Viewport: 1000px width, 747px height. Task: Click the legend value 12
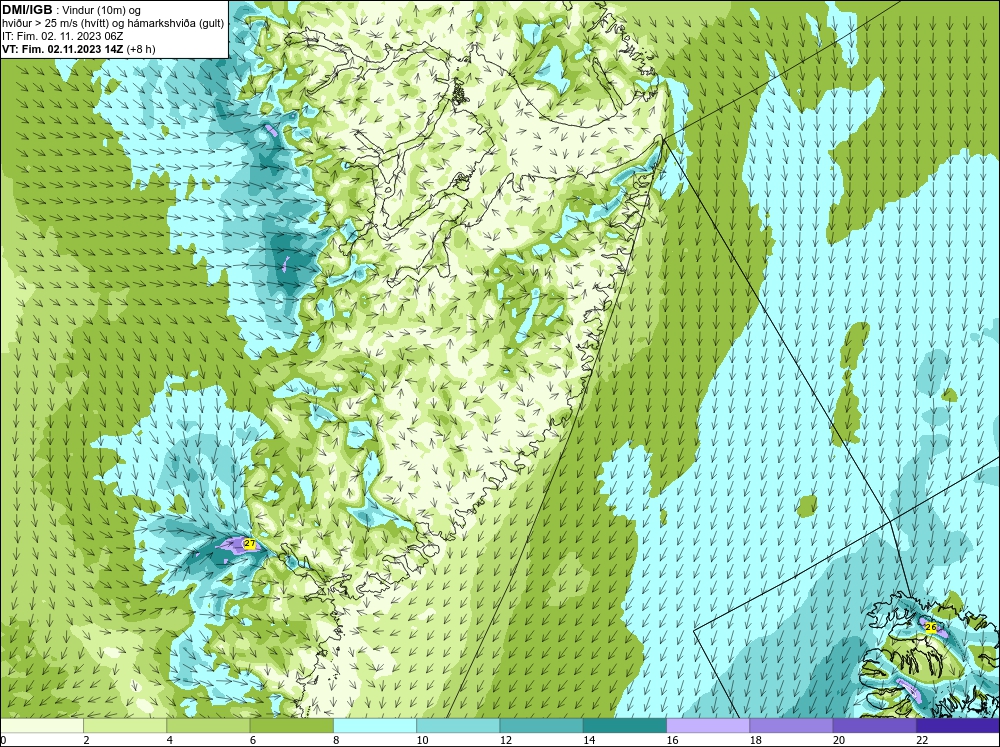tap(506, 740)
